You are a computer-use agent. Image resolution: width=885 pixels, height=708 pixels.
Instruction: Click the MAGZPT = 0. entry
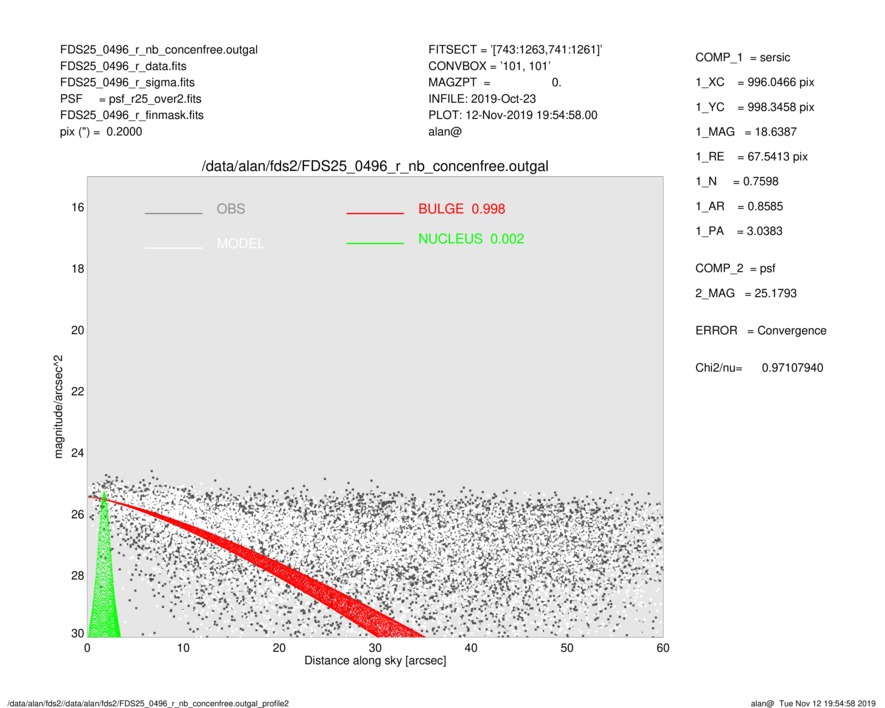pyautogui.click(x=494, y=82)
